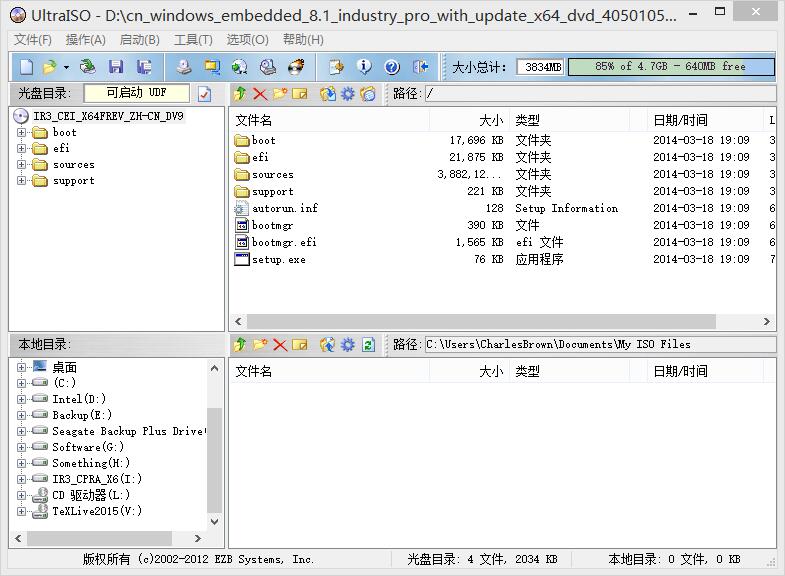Image resolution: width=785 pixels, height=576 pixels.
Task: Click the exit door icon in toolbar
Action: click(x=420, y=67)
